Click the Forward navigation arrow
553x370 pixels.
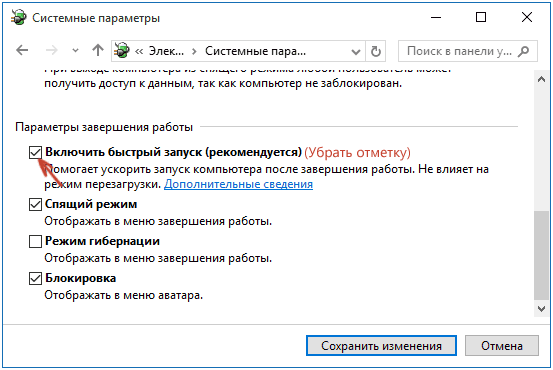pyautogui.click(x=52, y=50)
